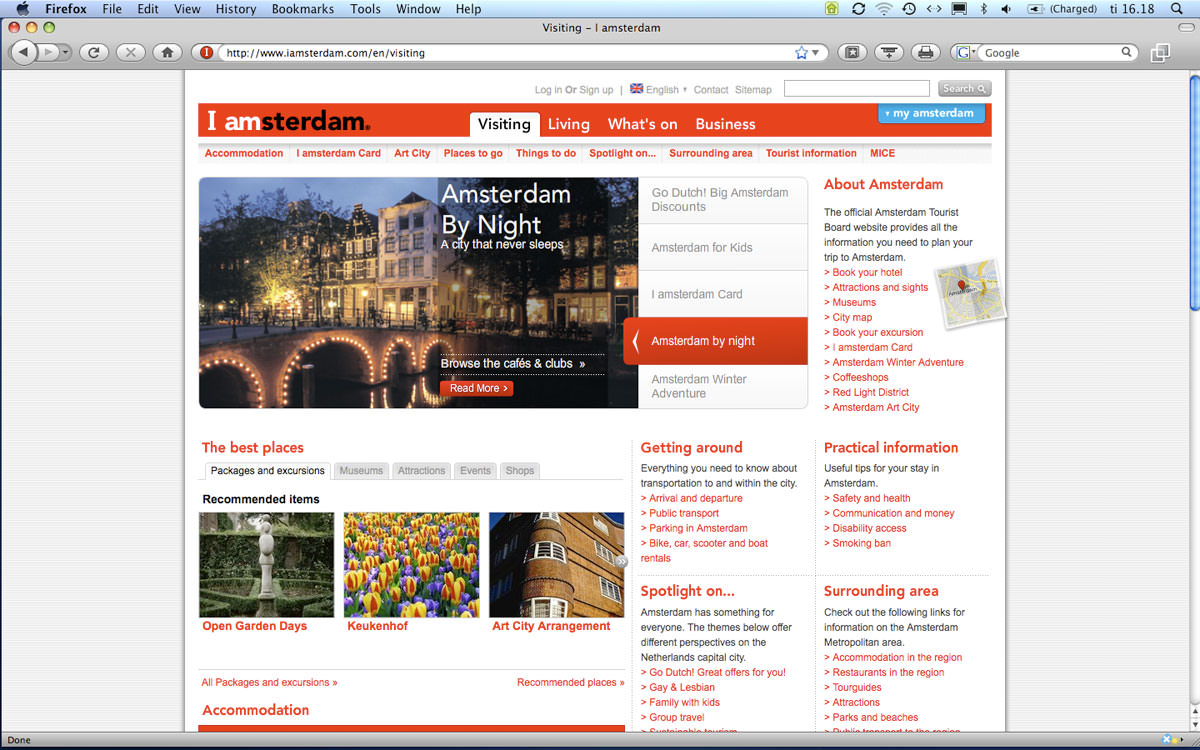
Task: Reload the current page
Action: [93, 52]
